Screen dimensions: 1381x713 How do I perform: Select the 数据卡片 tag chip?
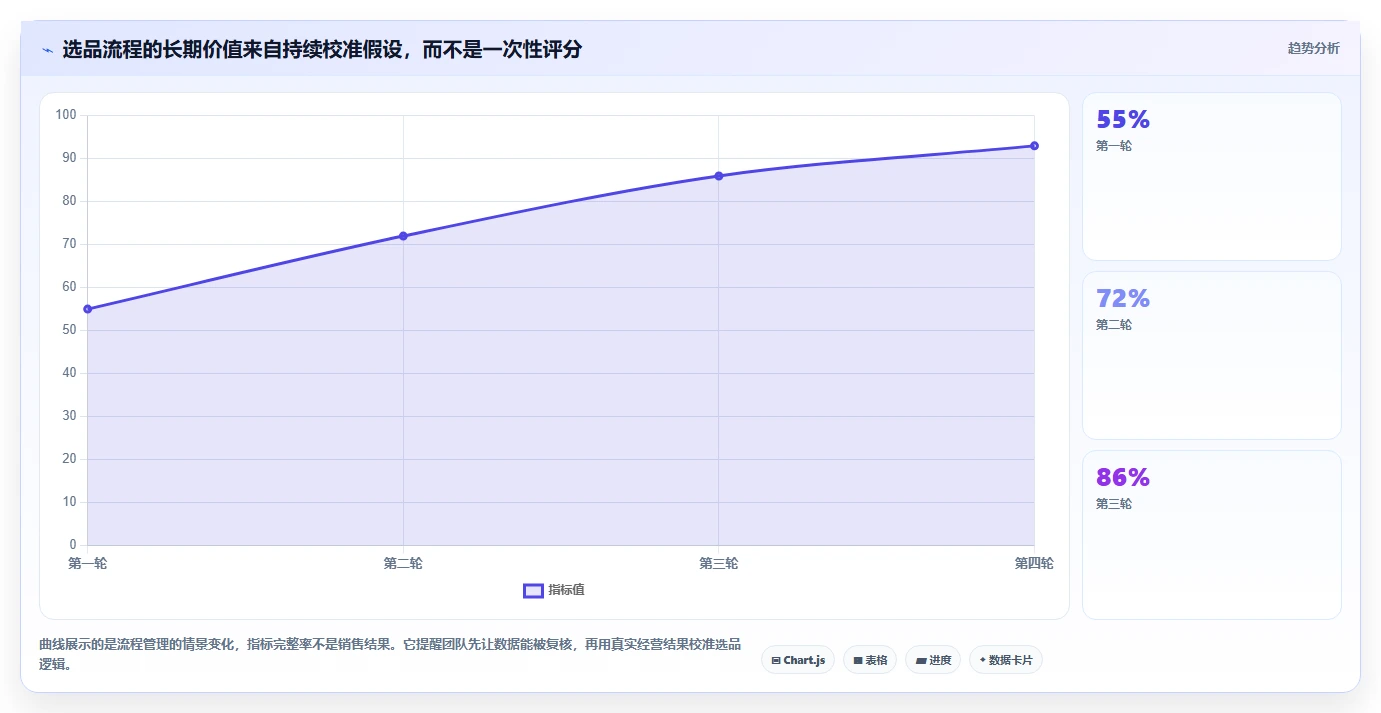click(x=1005, y=660)
